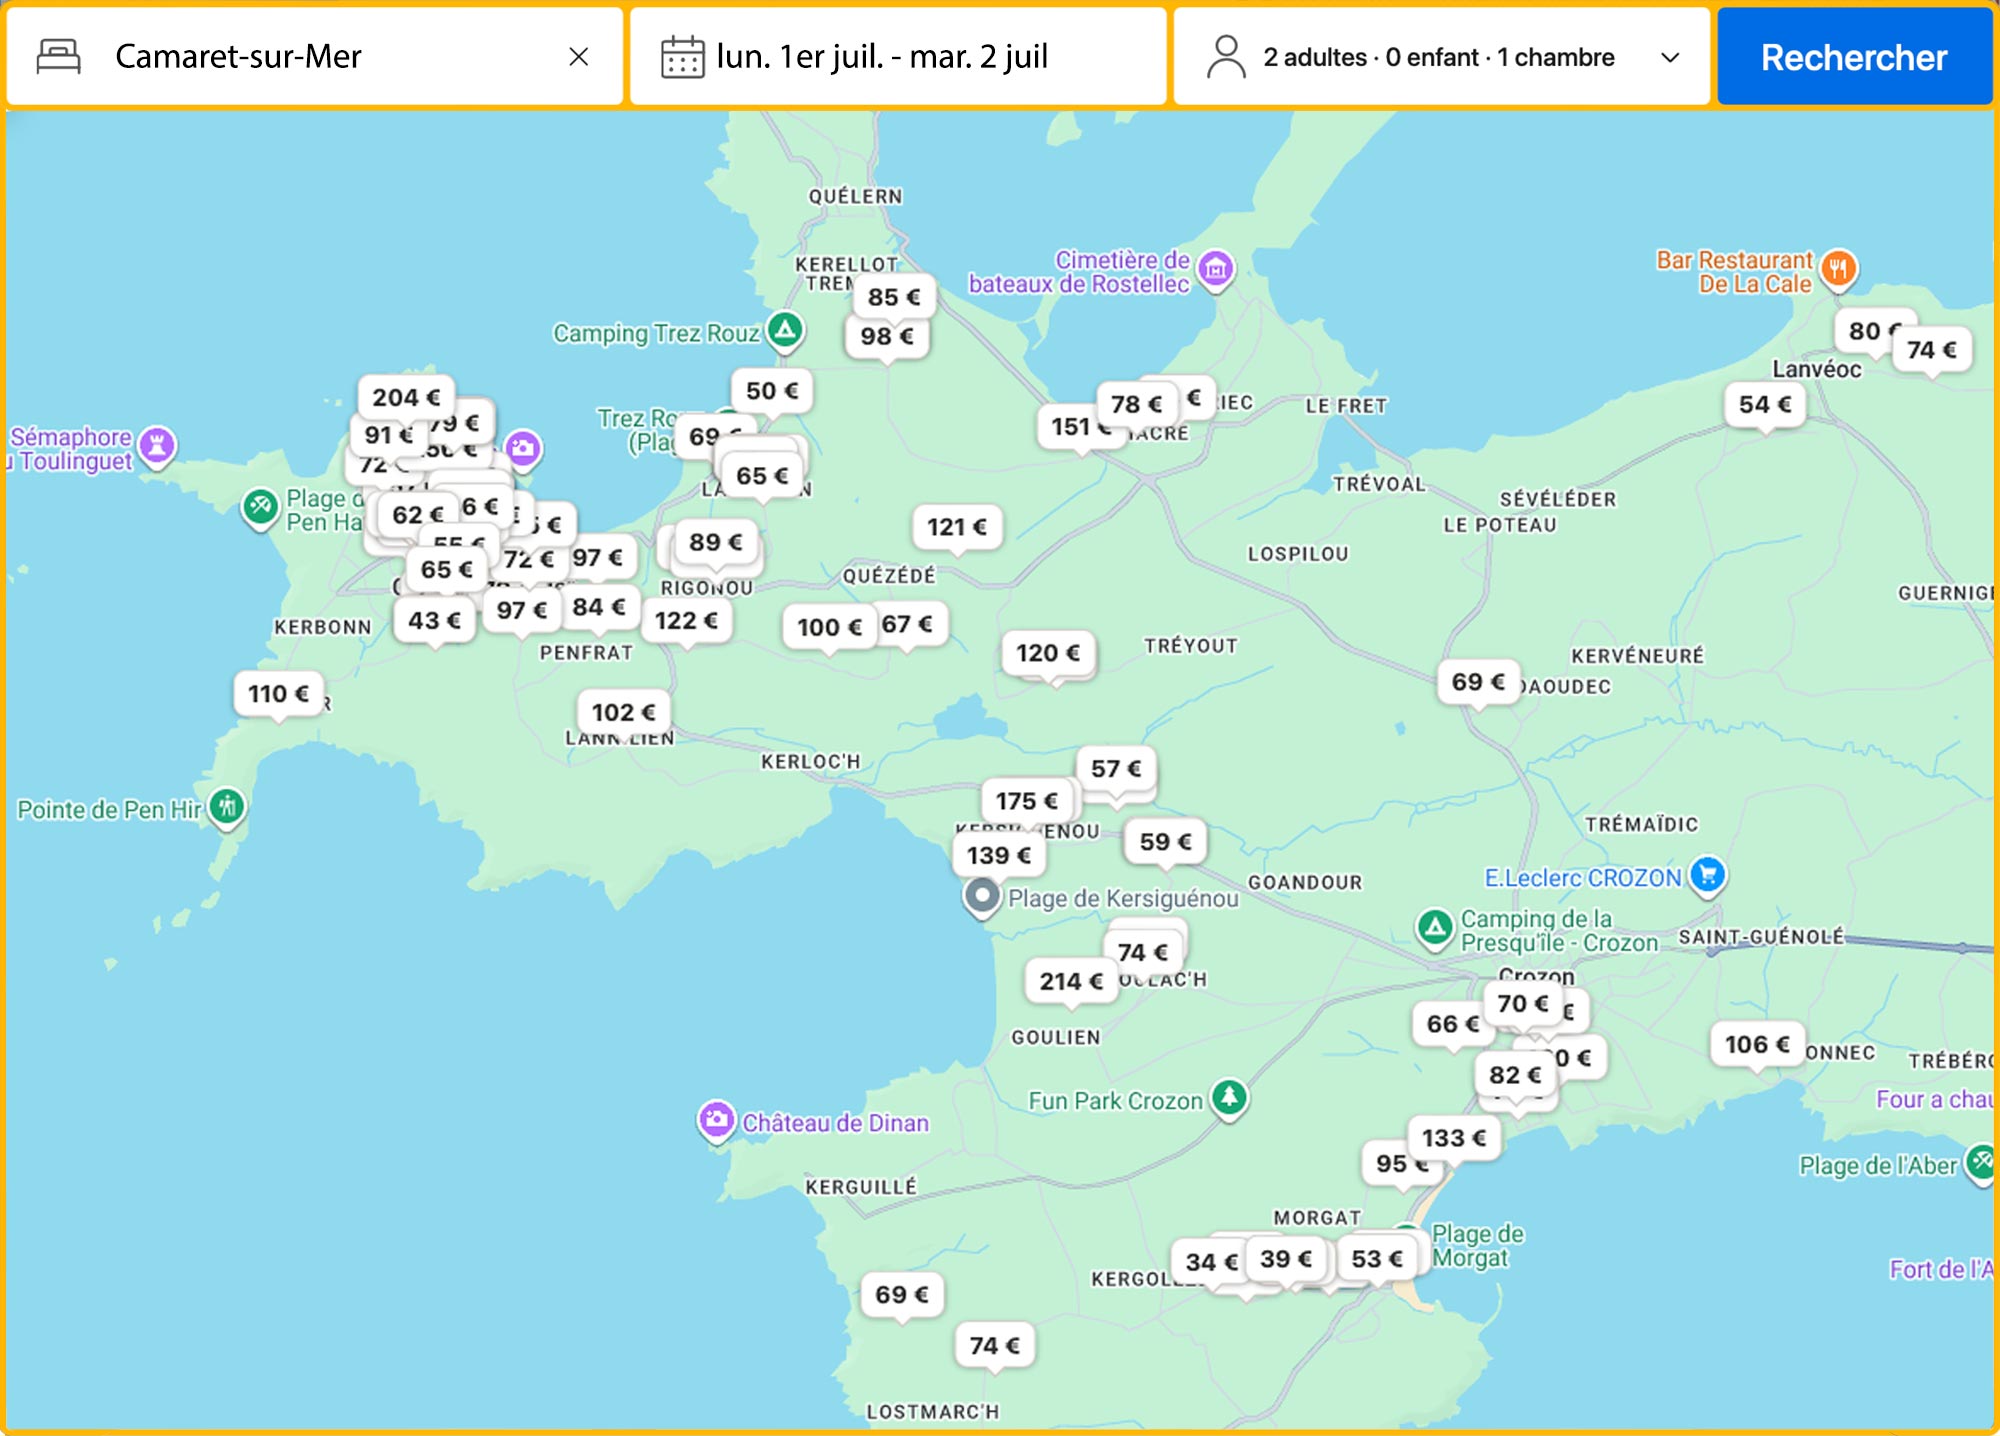Select the Camping Trez Rouz campsite icon
2000x1436 pixels.
(786, 331)
